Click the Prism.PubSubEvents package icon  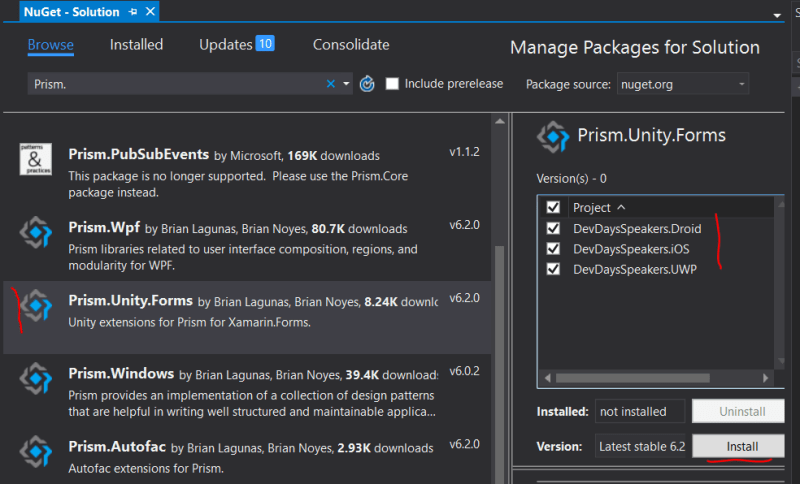coord(35,159)
